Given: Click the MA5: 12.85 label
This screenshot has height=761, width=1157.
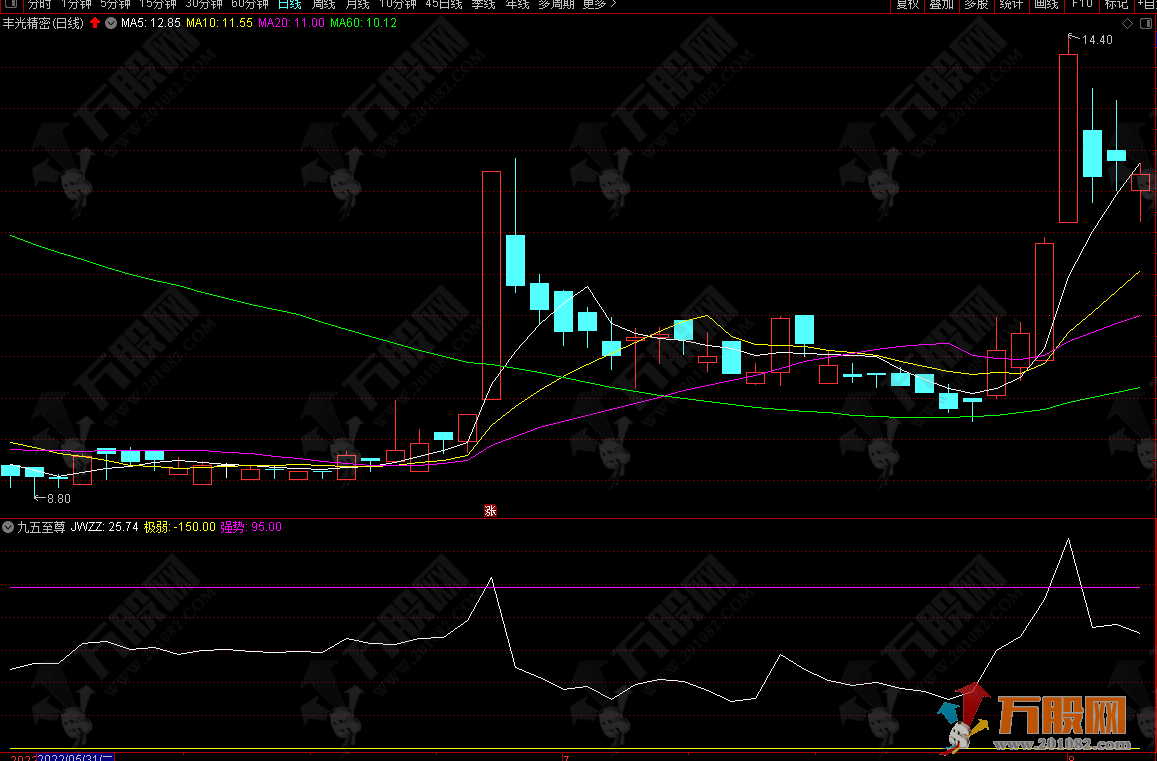Looking at the screenshot, I should [x=151, y=23].
